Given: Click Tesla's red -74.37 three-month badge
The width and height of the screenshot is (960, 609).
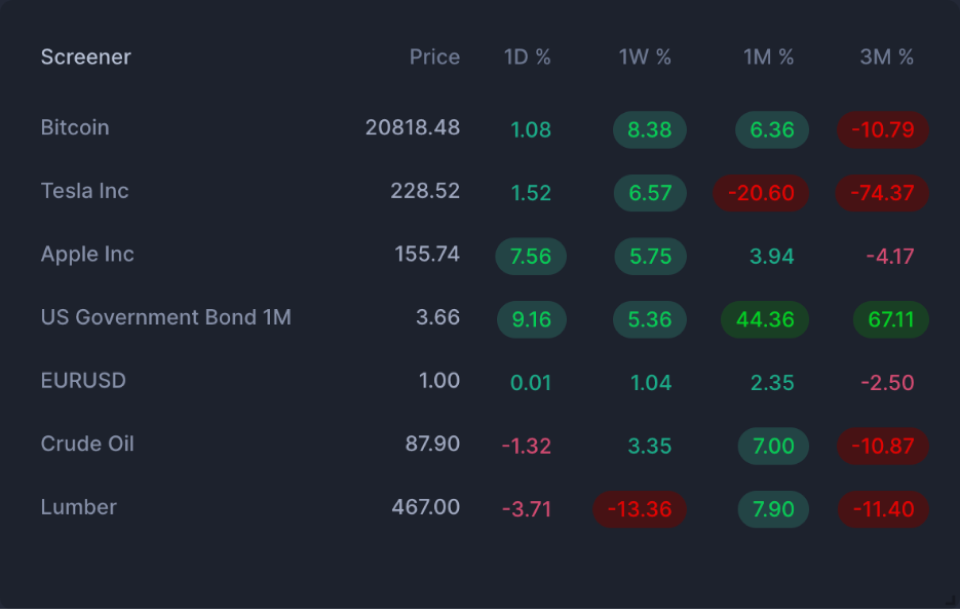Looking at the screenshot, I should pos(882,193).
